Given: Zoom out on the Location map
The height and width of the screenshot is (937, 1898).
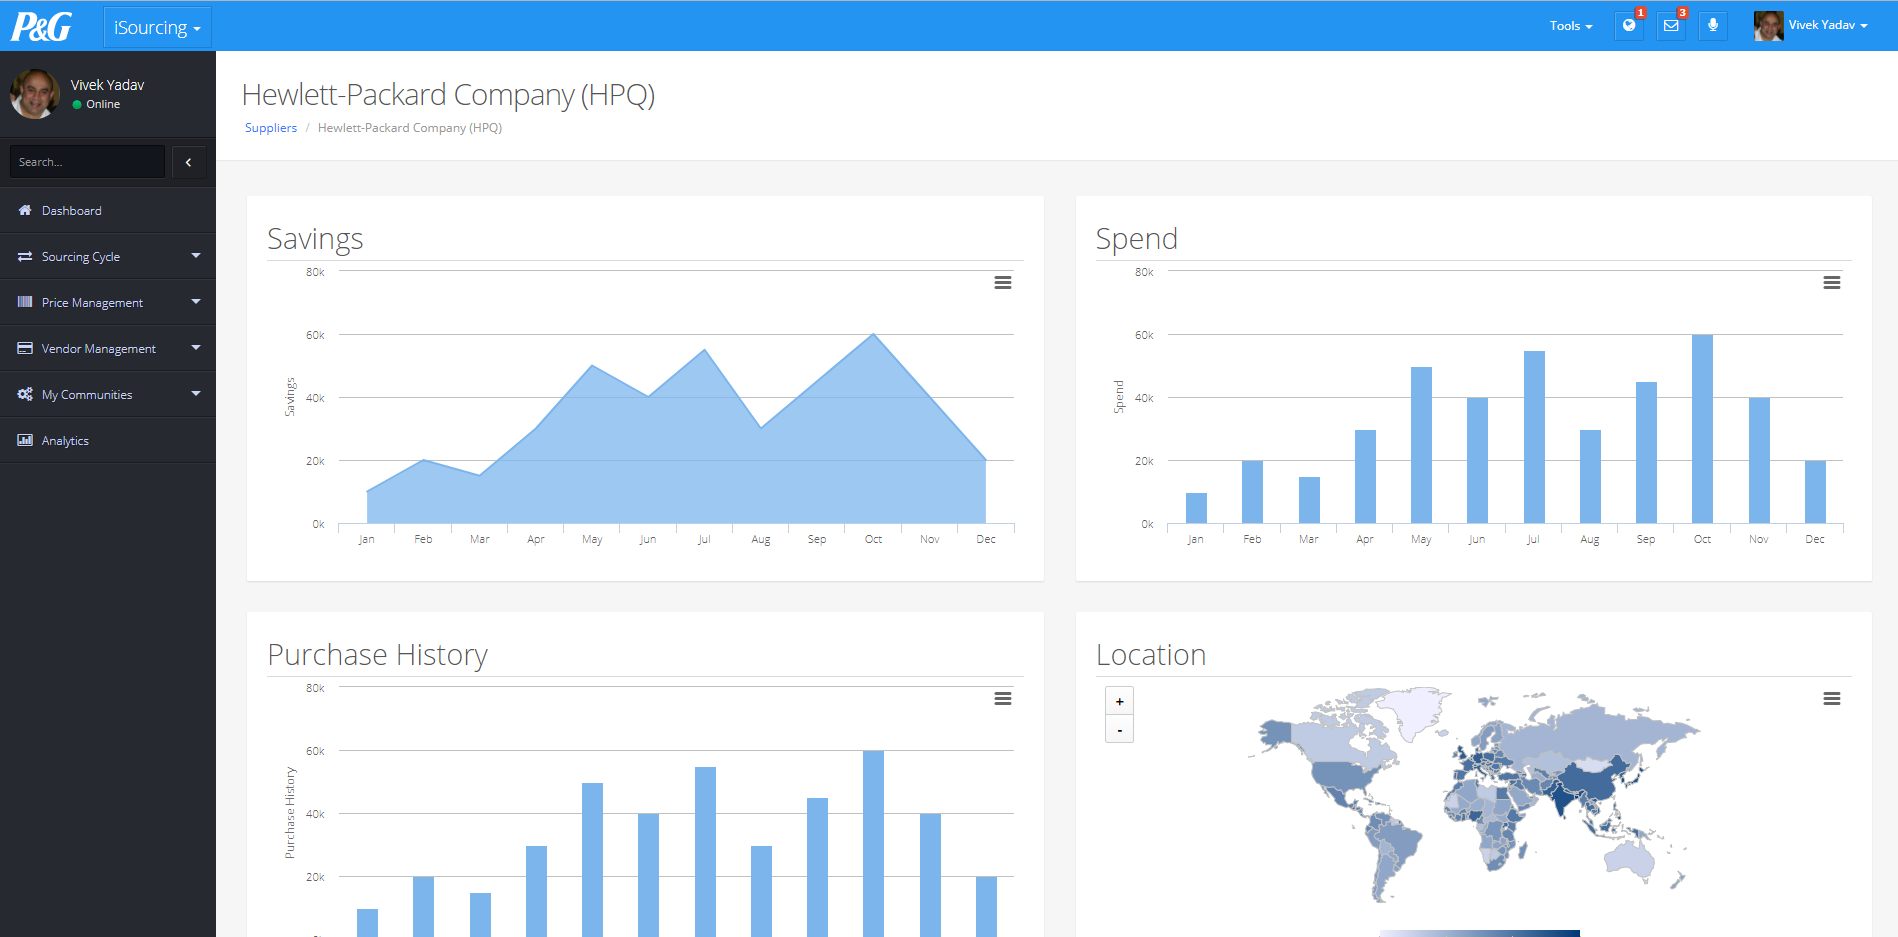Looking at the screenshot, I should click(x=1120, y=729).
